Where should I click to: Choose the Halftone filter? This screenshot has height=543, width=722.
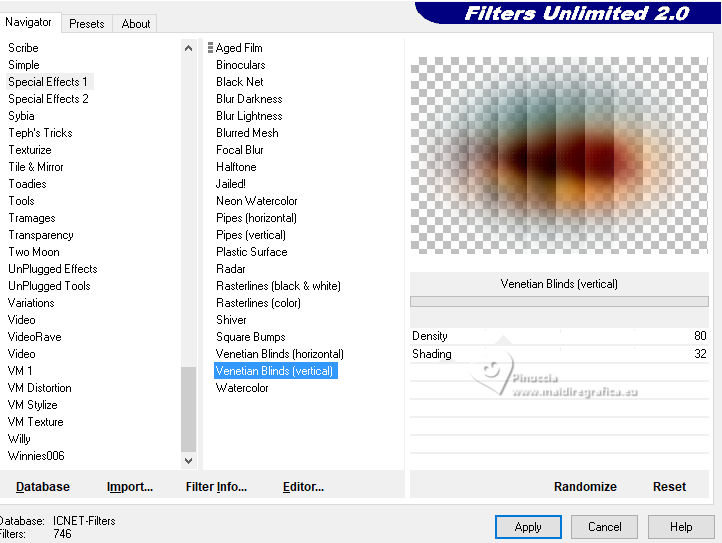point(236,167)
